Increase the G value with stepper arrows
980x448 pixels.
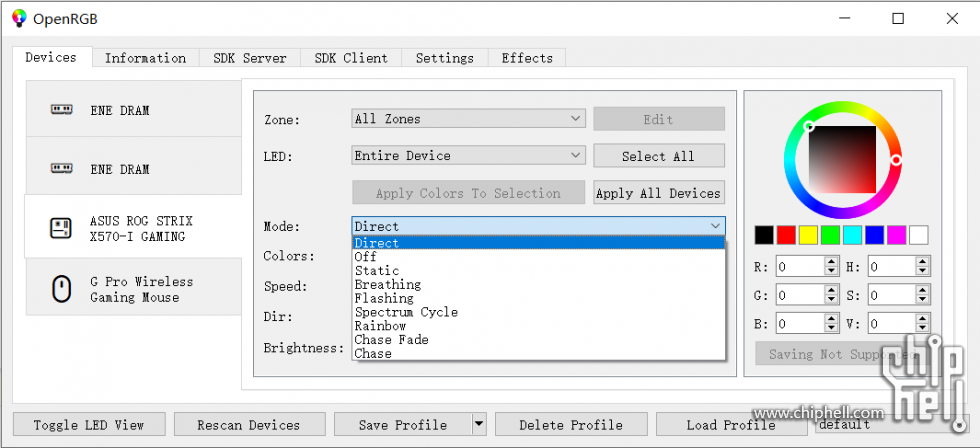[x=831, y=289]
